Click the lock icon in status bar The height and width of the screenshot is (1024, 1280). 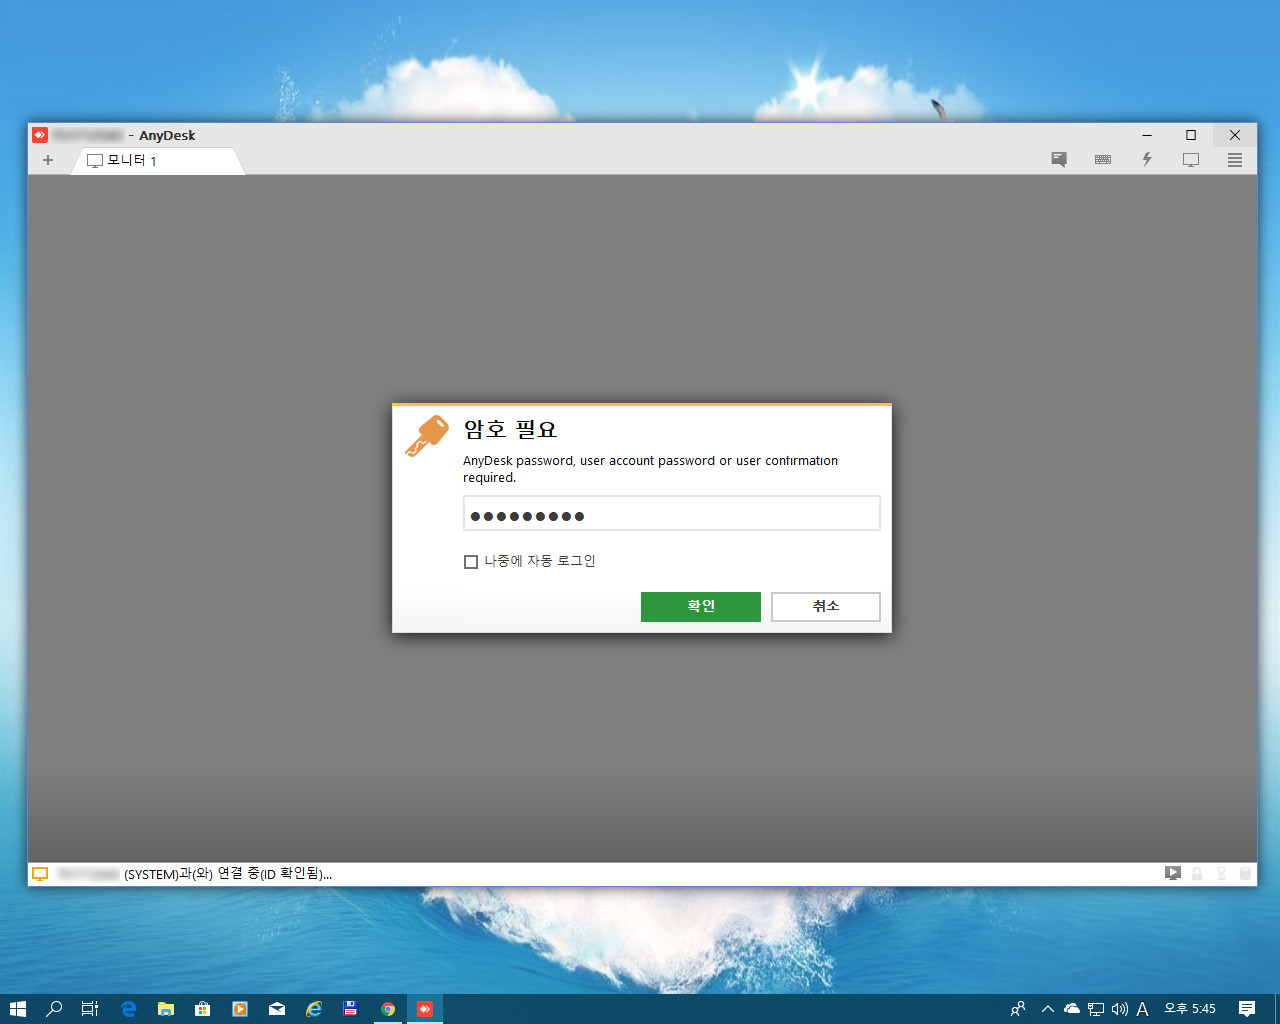coord(1197,873)
